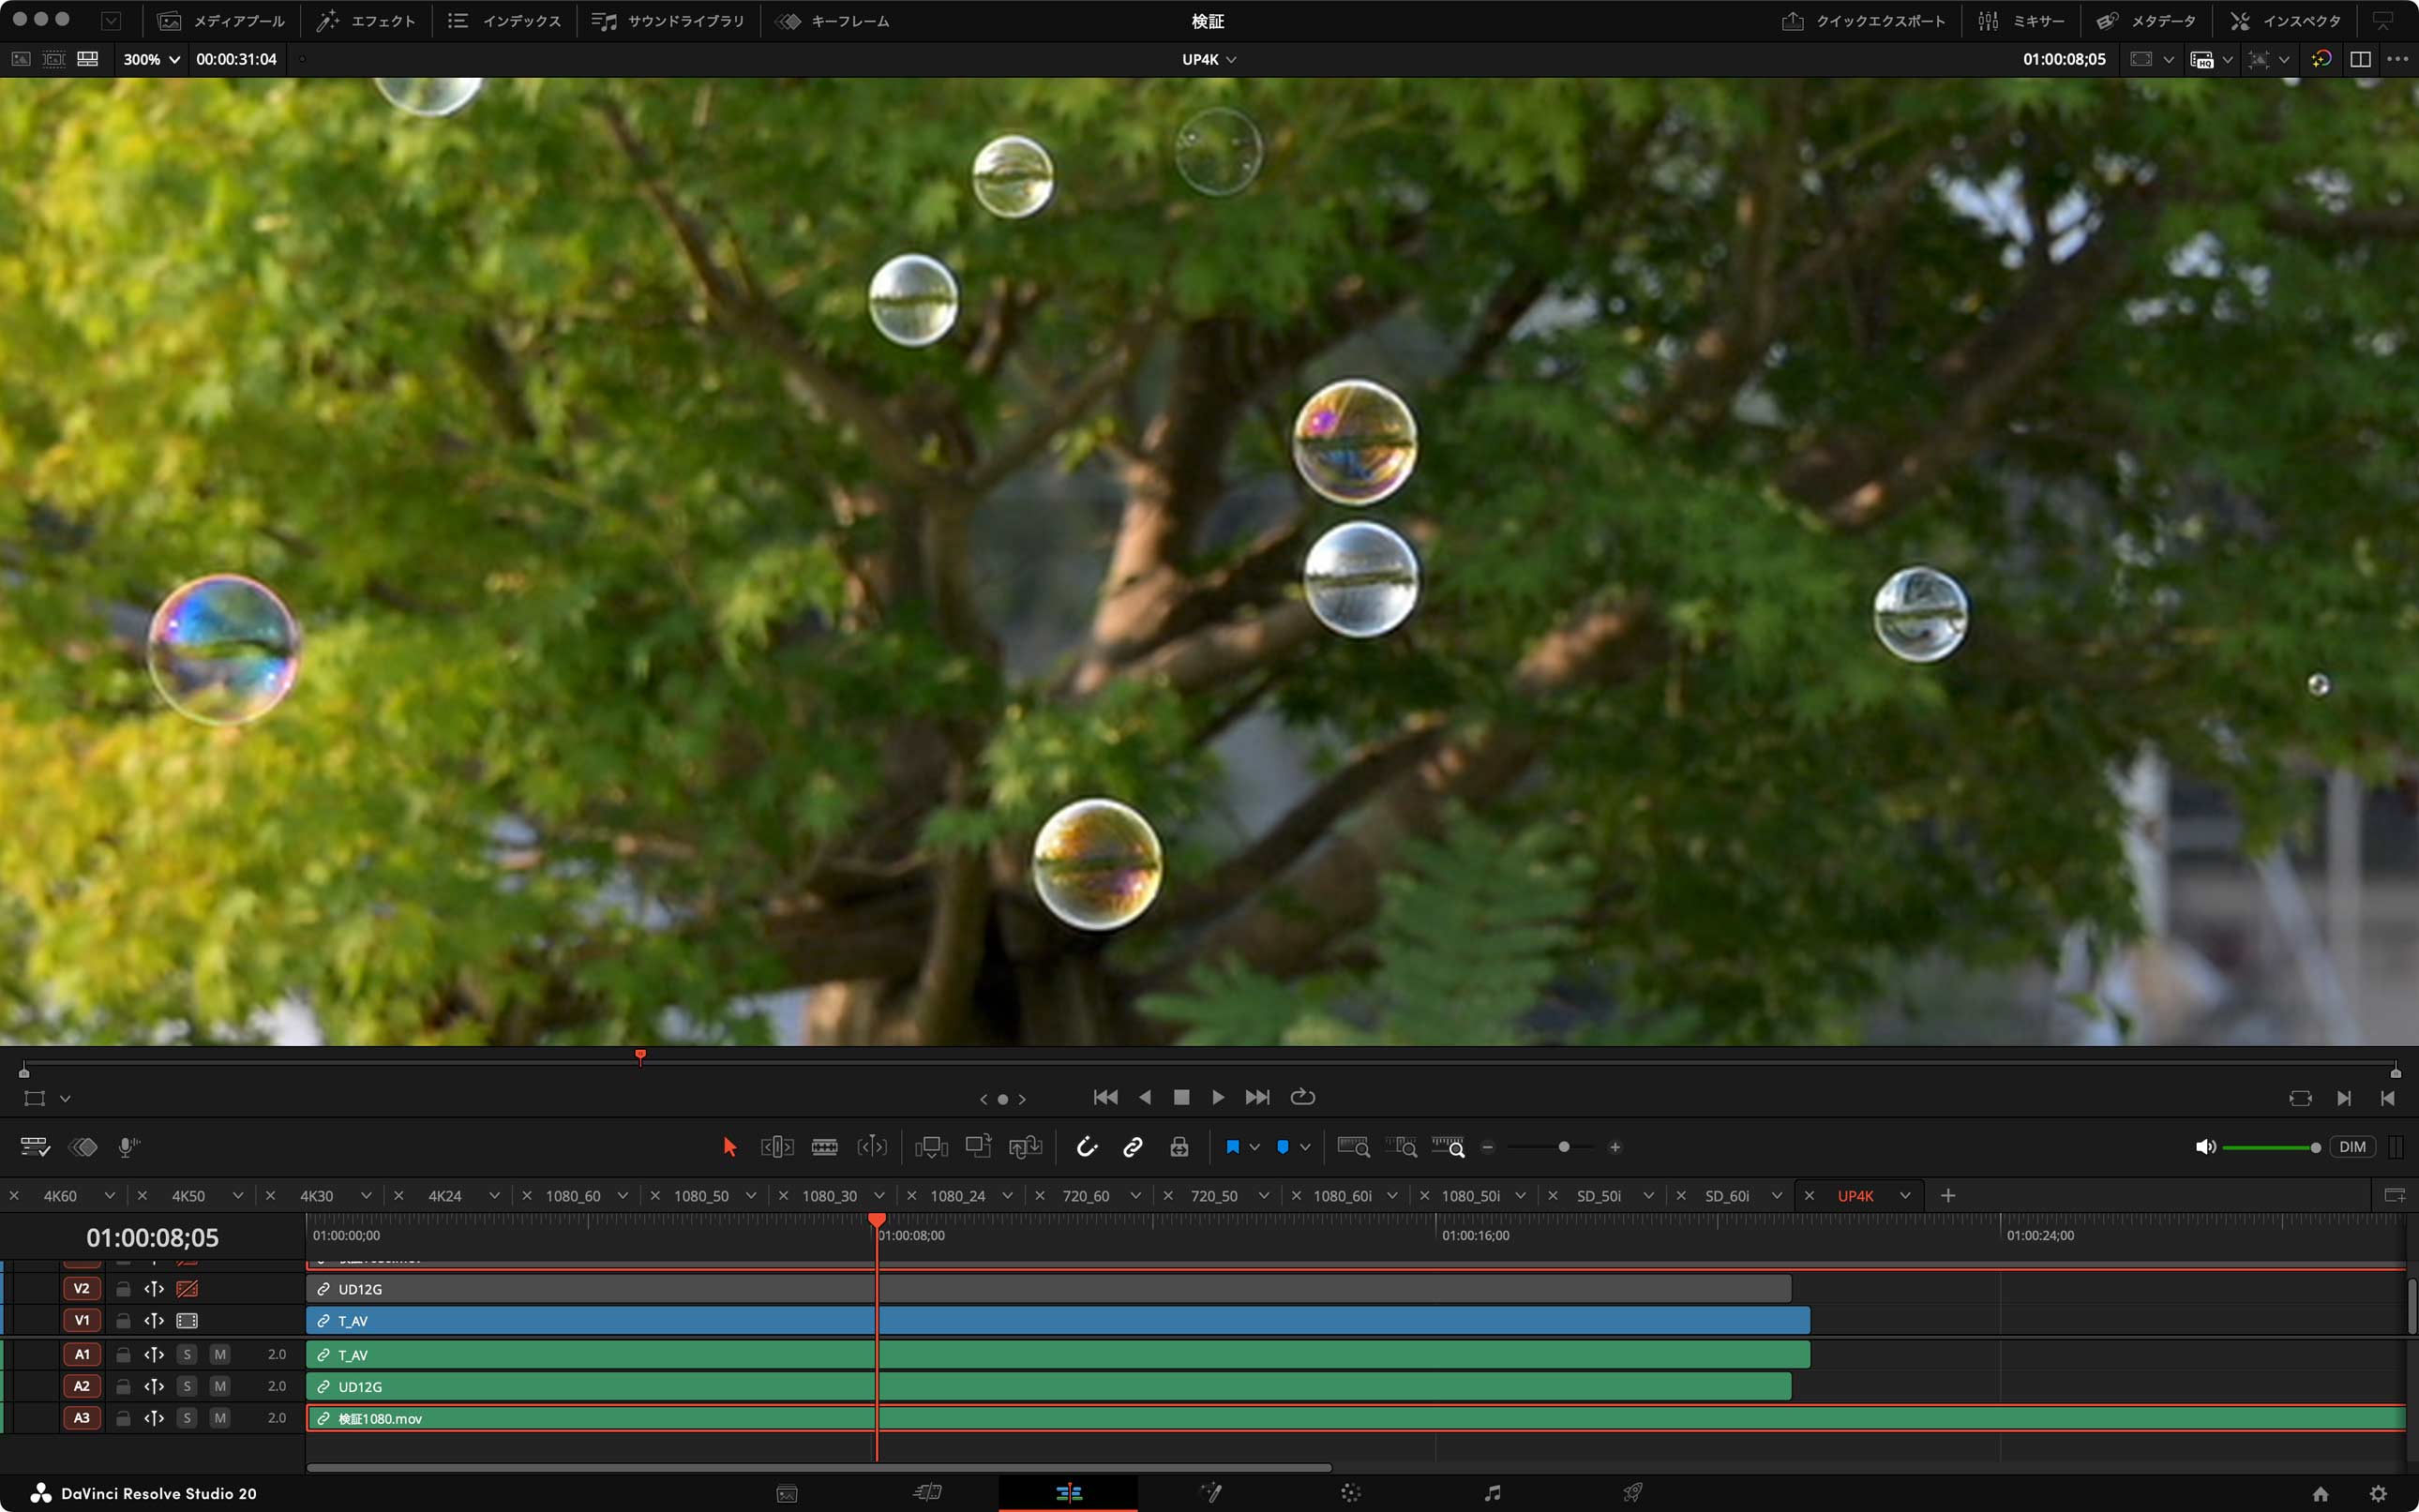The image size is (2419, 1512).
Task: Open the 300% viewer zoom dropdown
Action: tap(151, 59)
